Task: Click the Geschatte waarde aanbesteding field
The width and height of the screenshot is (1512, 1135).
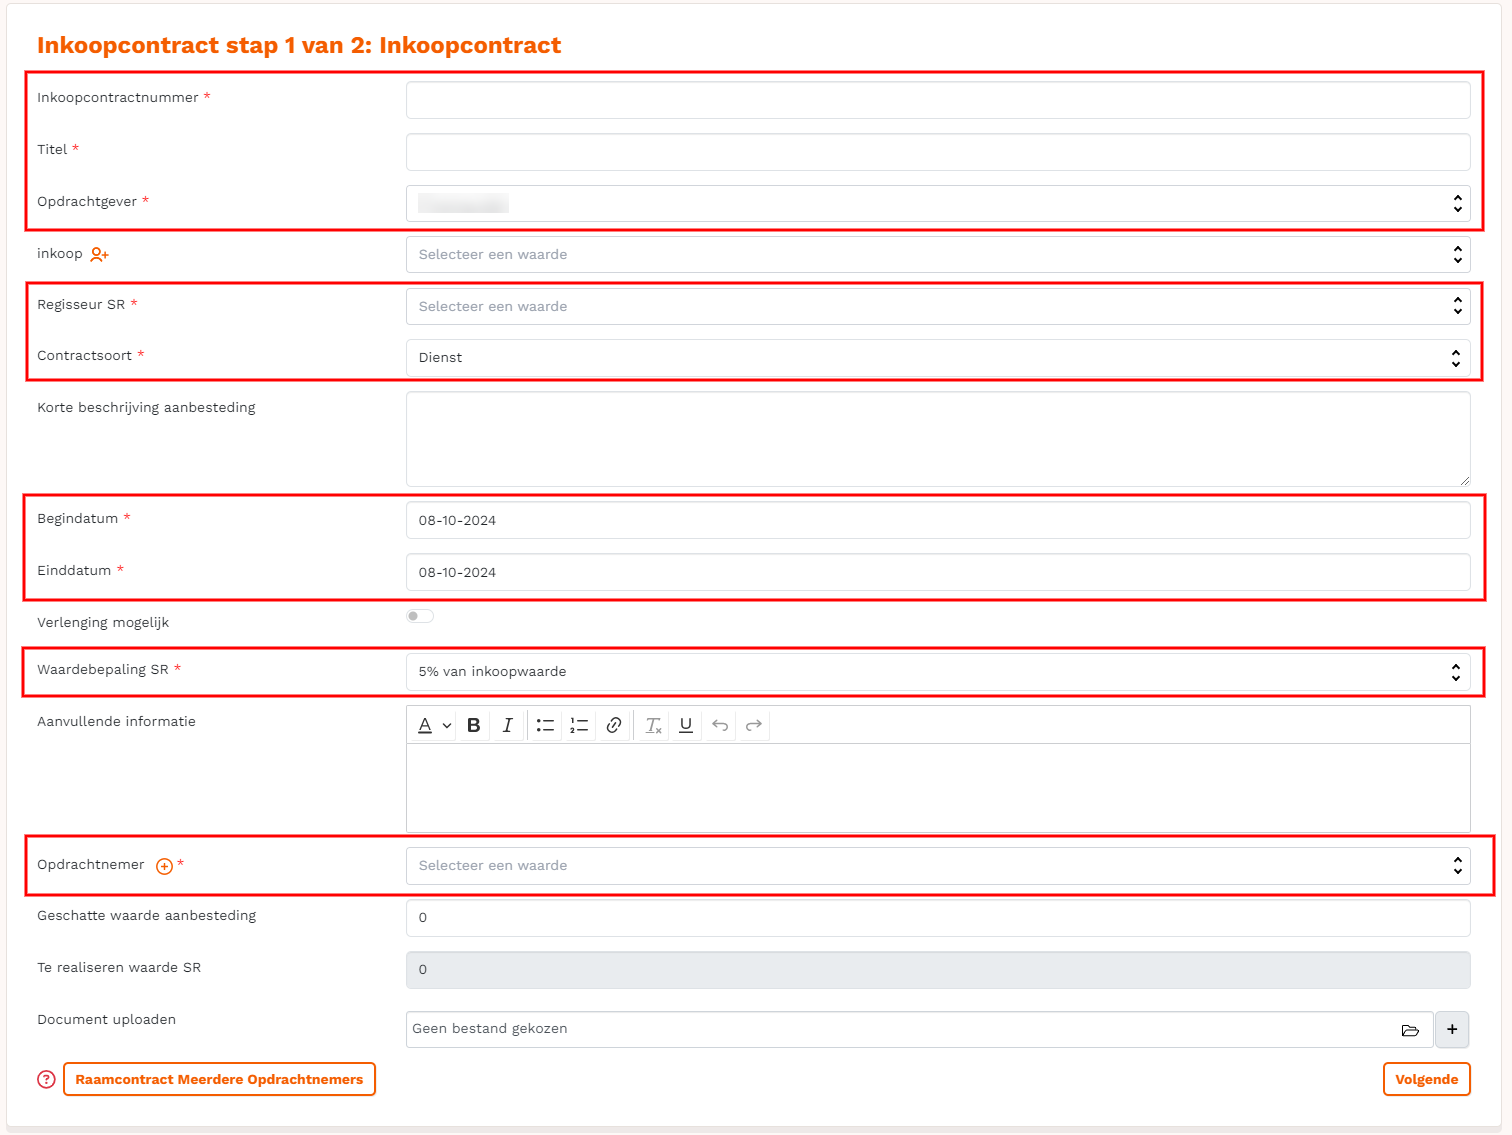Action: [938, 918]
